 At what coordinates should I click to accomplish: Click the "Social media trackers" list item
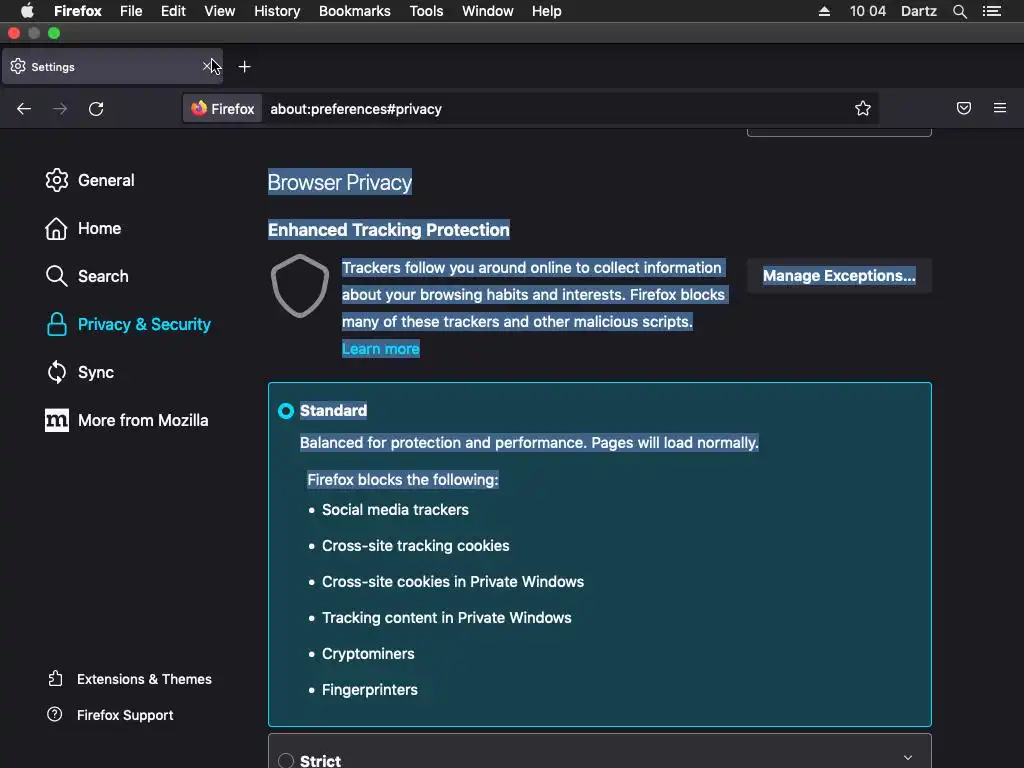point(395,510)
